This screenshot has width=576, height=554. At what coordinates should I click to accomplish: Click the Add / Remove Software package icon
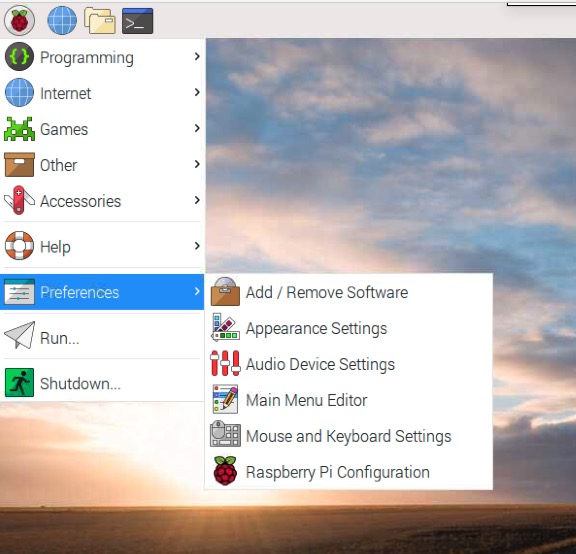225,292
